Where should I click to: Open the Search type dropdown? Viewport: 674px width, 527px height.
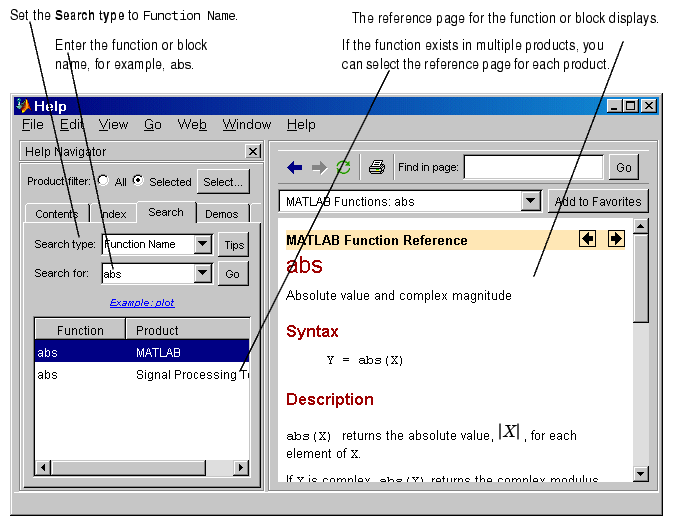[202, 244]
